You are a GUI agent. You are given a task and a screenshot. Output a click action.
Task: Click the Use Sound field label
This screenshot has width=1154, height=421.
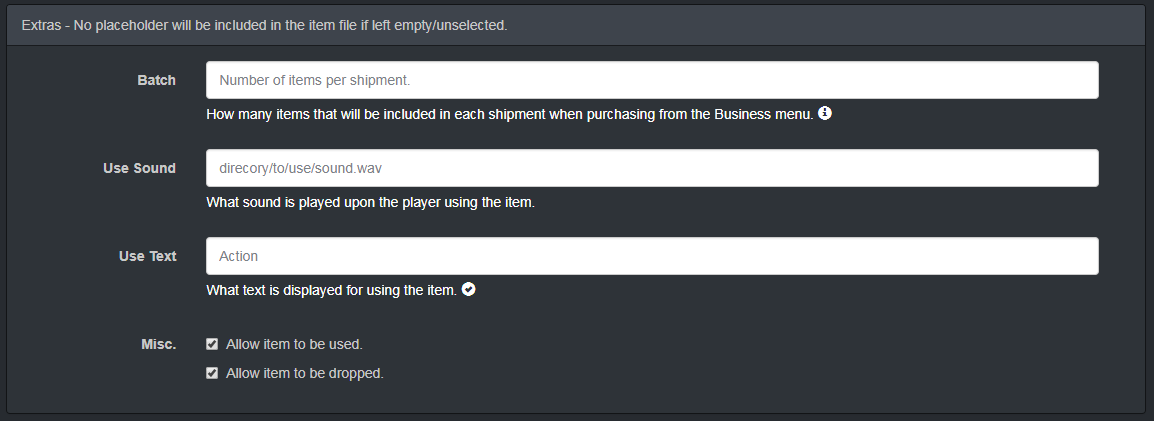click(139, 168)
